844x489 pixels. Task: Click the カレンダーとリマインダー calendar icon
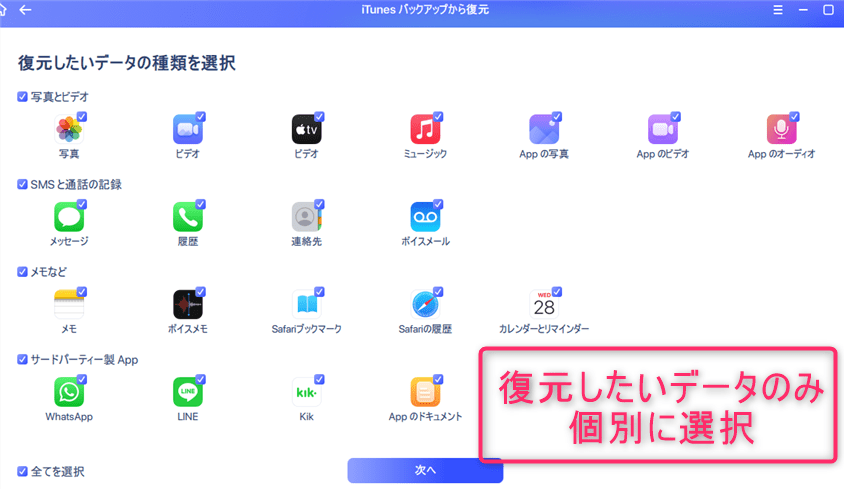click(x=544, y=304)
